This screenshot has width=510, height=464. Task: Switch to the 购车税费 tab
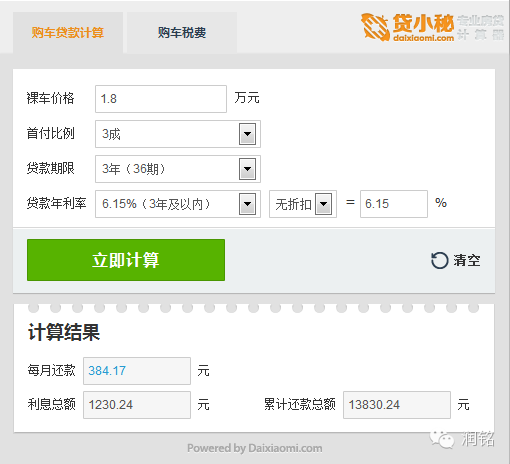tap(182, 33)
